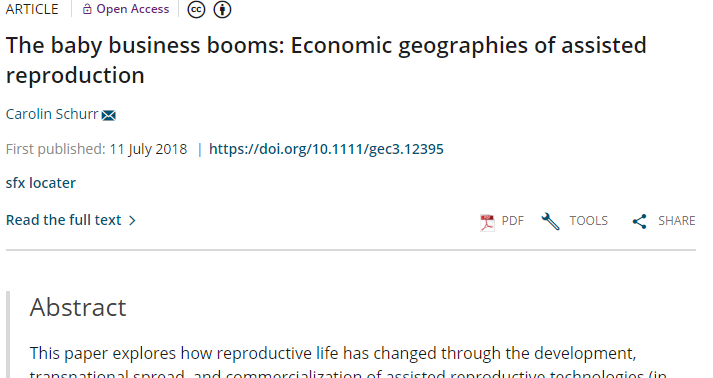Image resolution: width=713 pixels, height=378 pixels.
Task: Click the attribution person license icon
Action: coord(222,9)
